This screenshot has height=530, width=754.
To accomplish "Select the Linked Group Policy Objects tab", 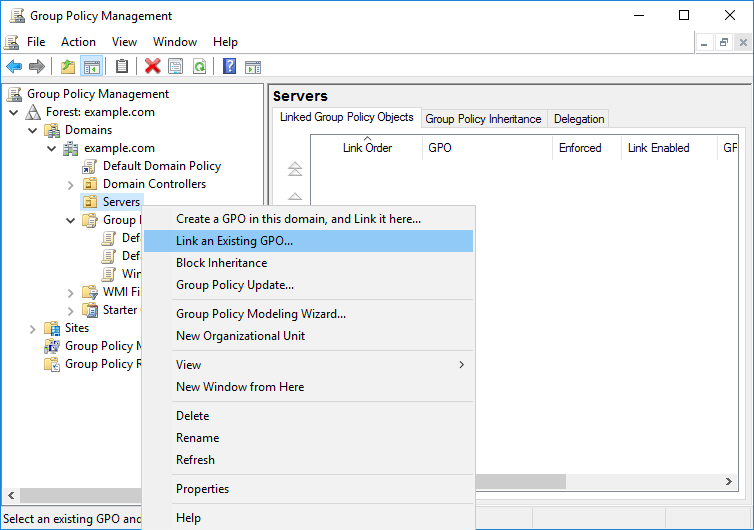I will tap(347, 117).
